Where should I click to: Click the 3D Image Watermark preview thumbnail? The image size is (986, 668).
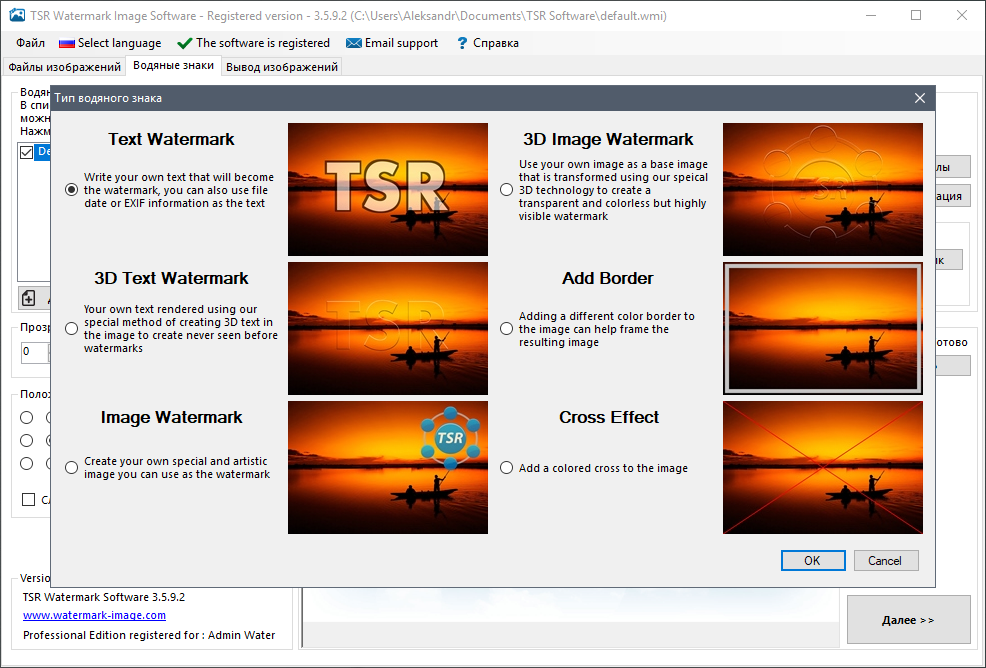click(823, 189)
